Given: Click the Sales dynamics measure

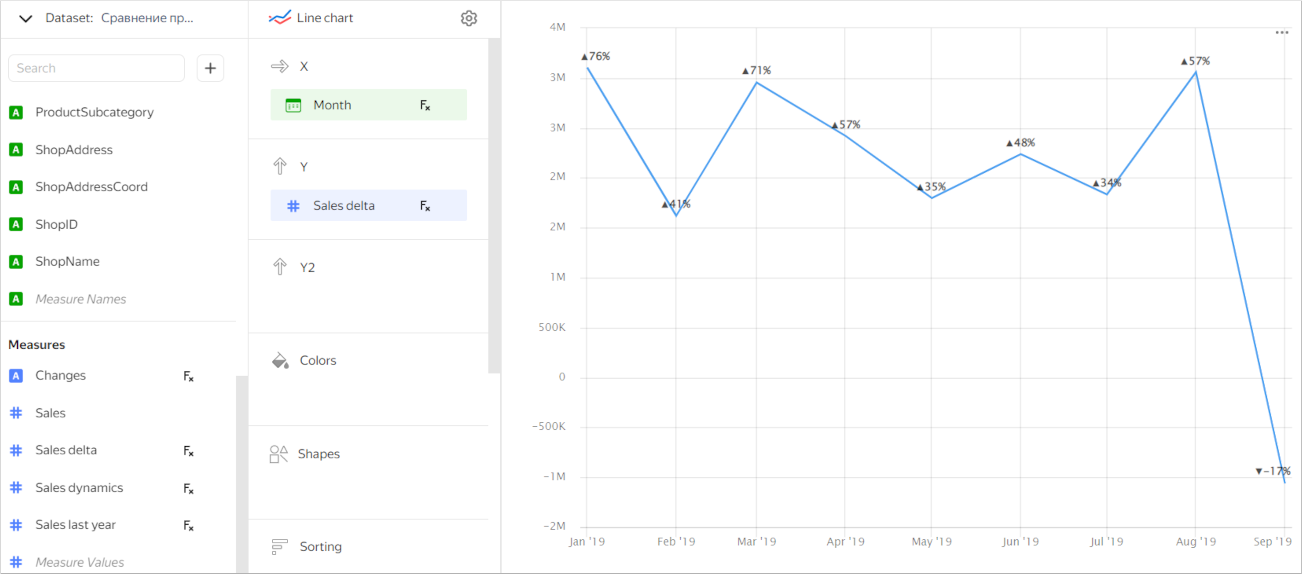Looking at the screenshot, I should coord(79,488).
